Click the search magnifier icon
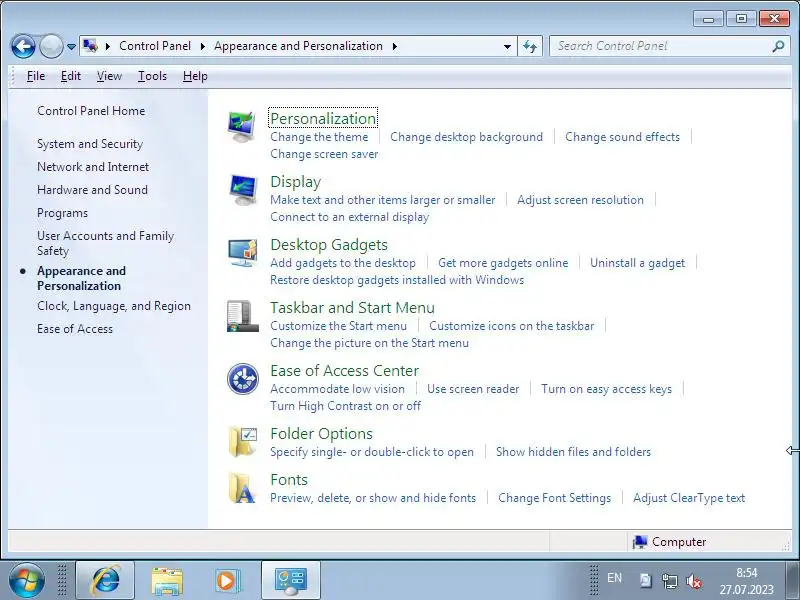 click(778, 46)
